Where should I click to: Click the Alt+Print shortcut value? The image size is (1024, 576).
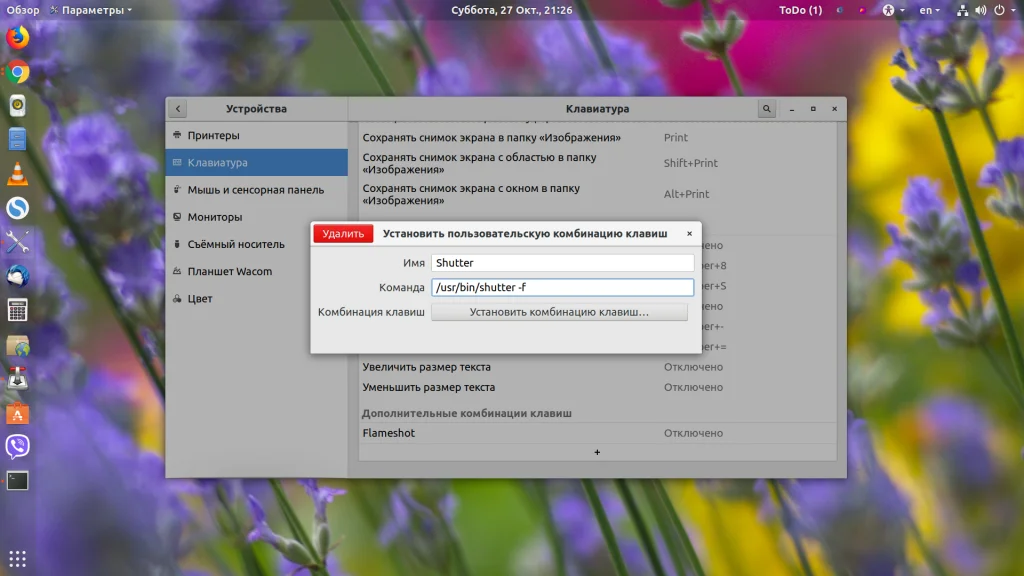pyautogui.click(x=686, y=194)
